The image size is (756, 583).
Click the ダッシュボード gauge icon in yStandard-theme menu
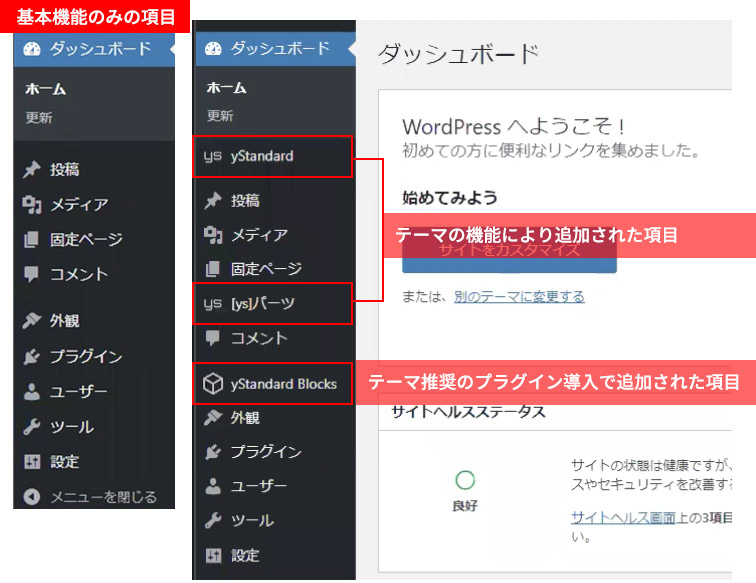pos(213,48)
